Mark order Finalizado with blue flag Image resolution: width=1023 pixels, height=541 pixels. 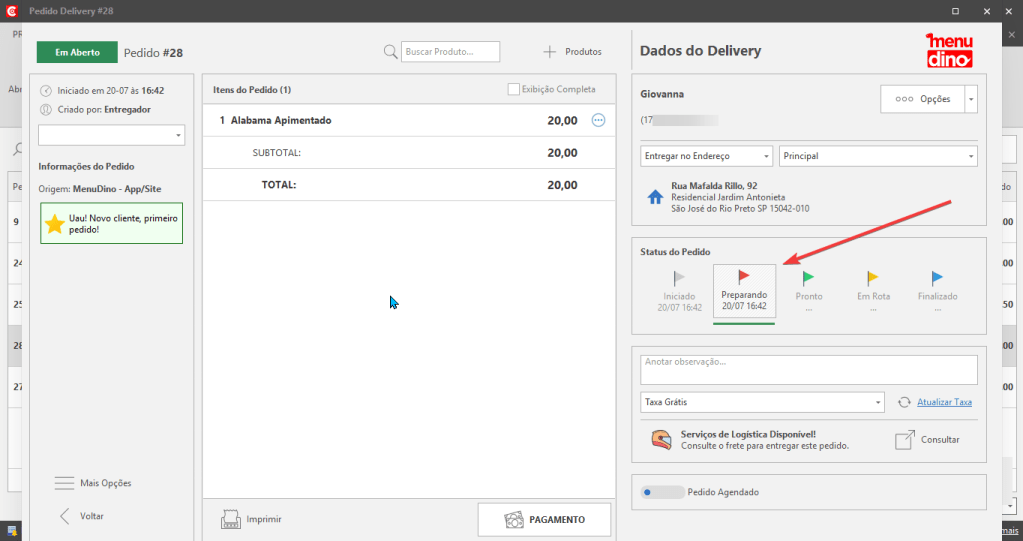938,279
